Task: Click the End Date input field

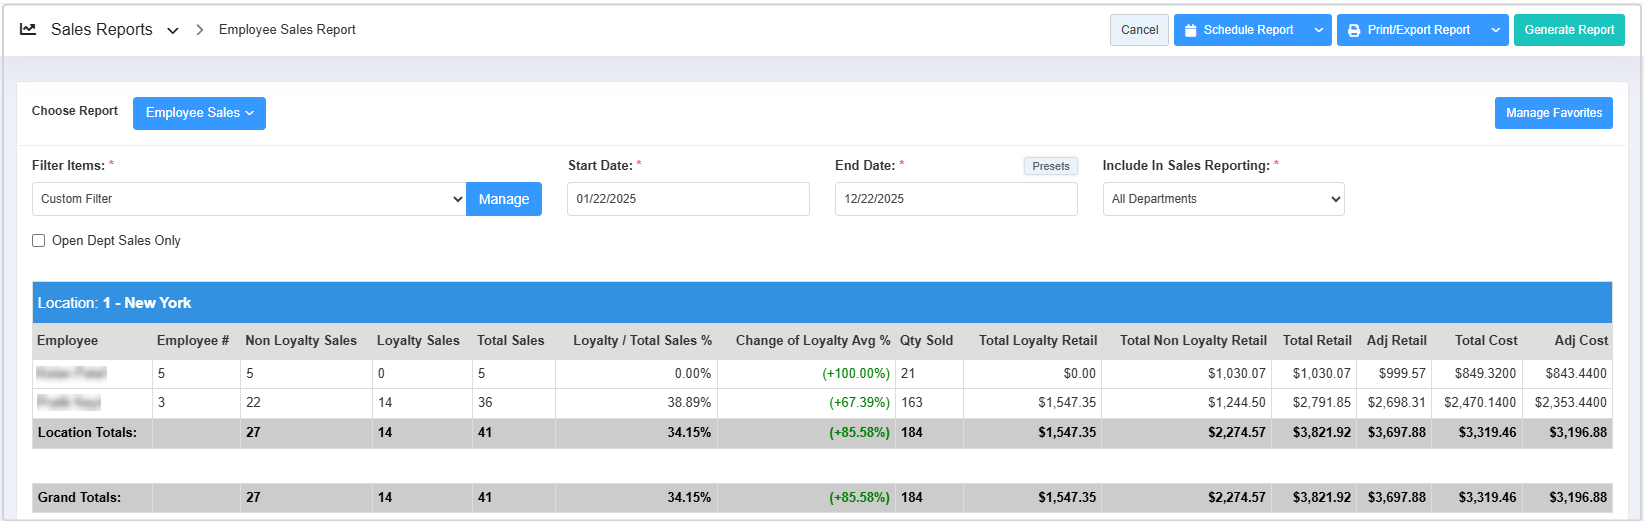Action: (x=955, y=199)
